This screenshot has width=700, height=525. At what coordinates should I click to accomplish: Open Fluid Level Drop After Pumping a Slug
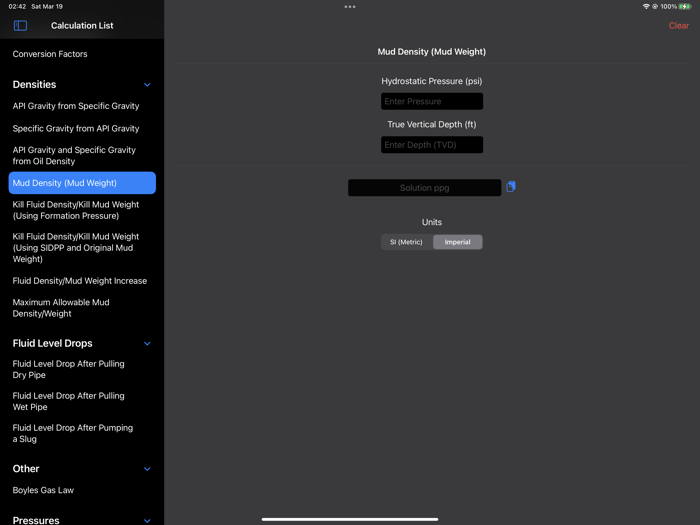coord(73,433)
